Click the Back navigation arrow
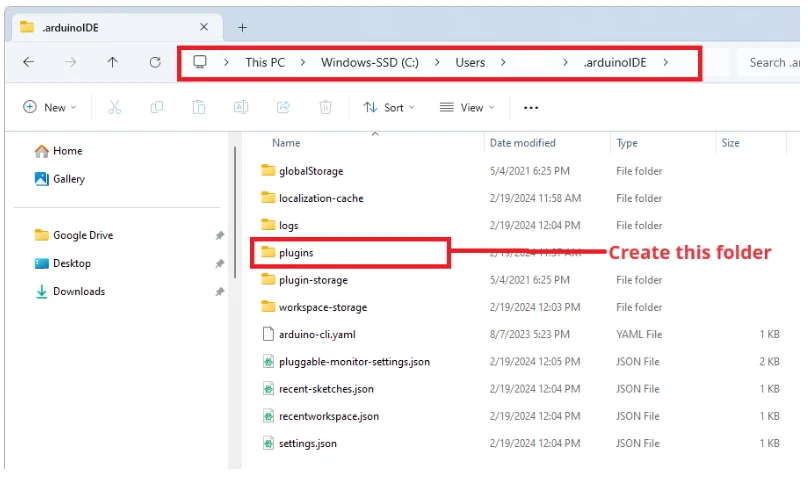The height and width of the screenshot is (477, 808). coord(28,62)
